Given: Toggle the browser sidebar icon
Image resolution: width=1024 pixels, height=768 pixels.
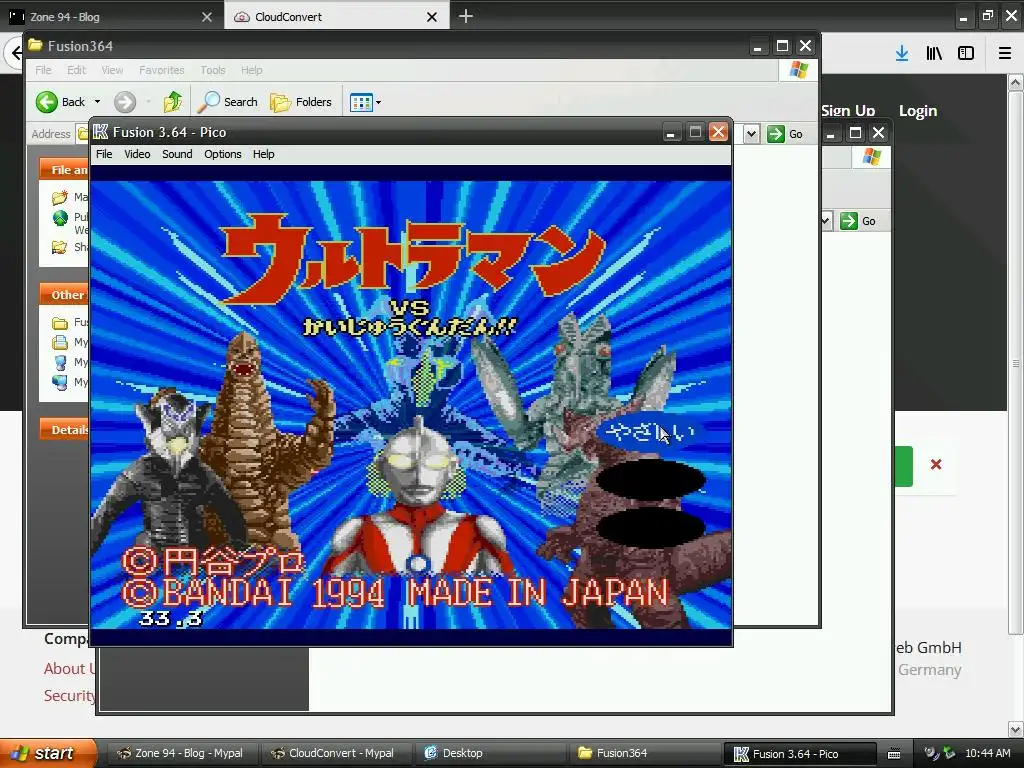Looking at the screenshot, I should point(966,54).
